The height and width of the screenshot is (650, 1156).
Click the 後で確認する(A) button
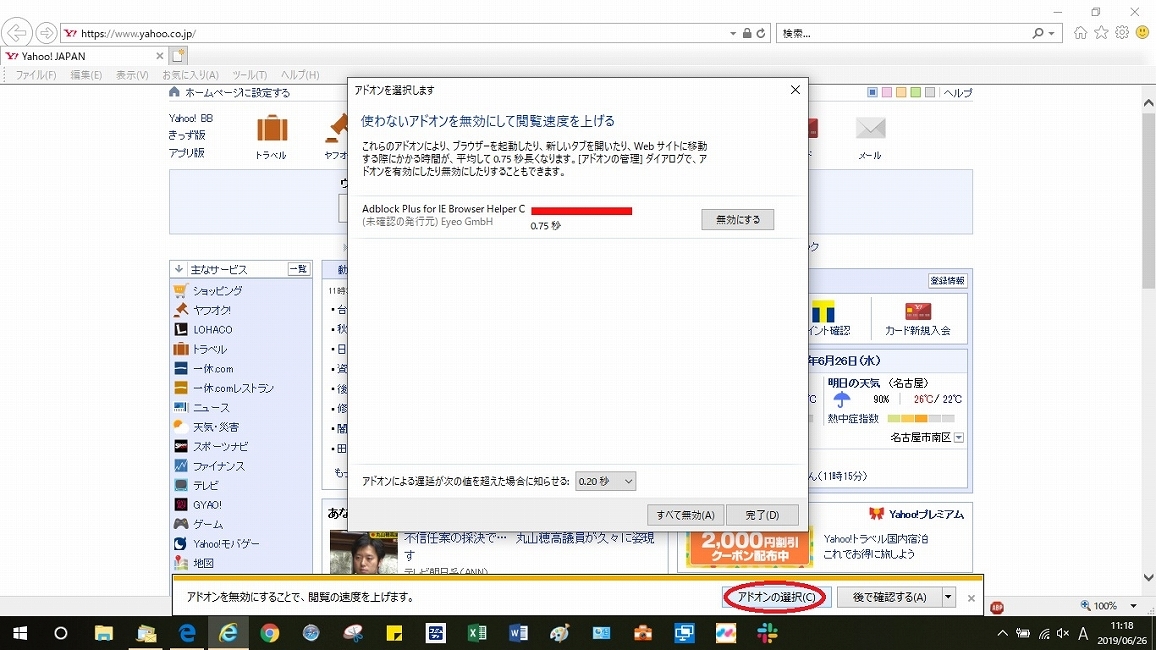(889, 597)
